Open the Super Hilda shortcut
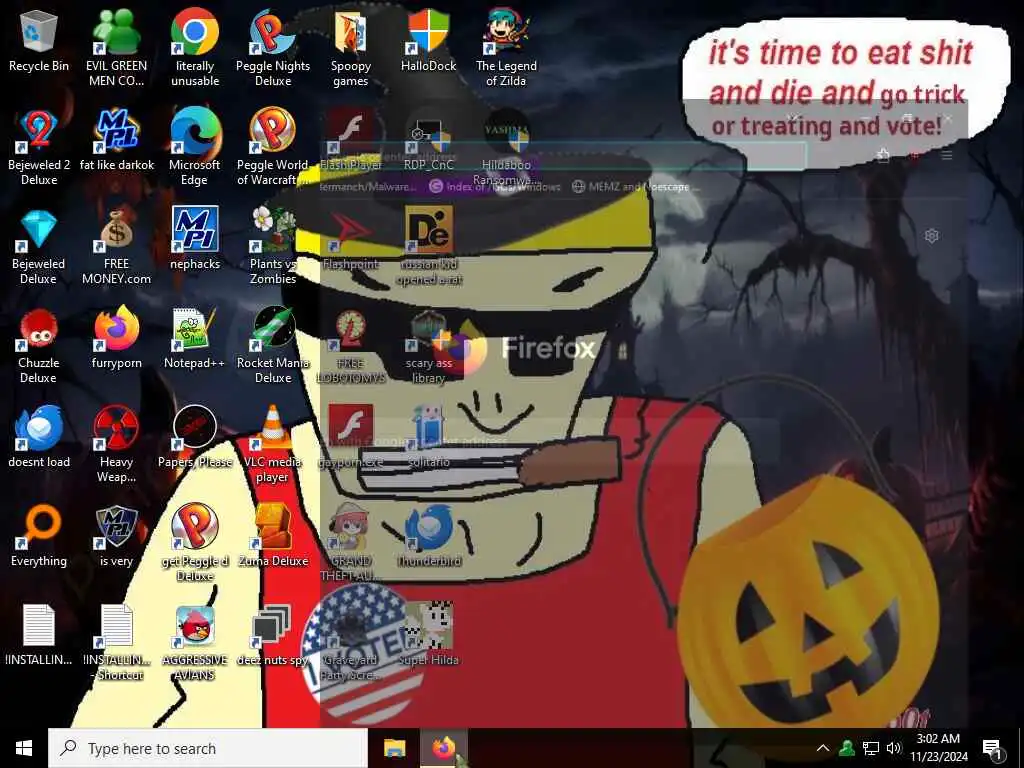This screenshot has height=768, width=1024. coord(428,635)
